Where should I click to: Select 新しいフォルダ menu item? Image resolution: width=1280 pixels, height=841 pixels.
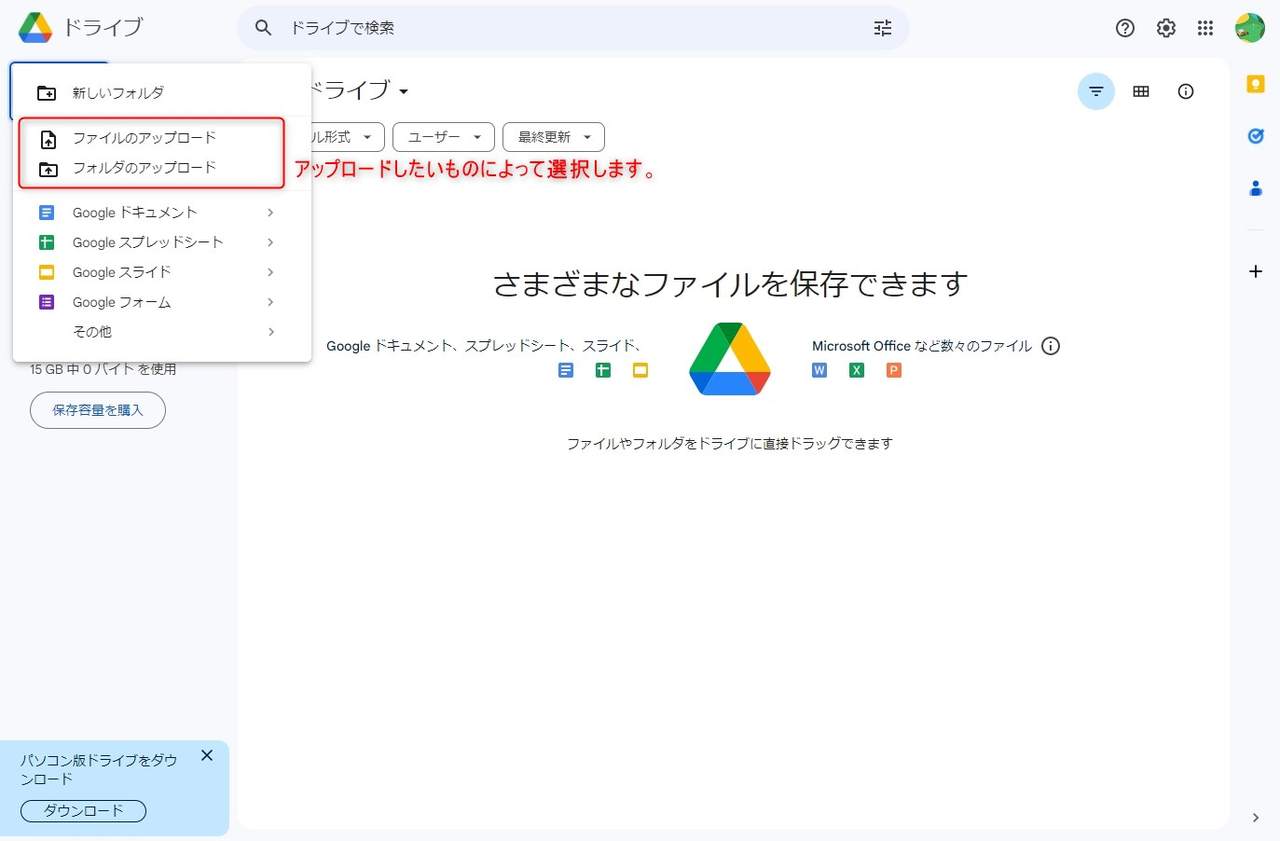162,93
